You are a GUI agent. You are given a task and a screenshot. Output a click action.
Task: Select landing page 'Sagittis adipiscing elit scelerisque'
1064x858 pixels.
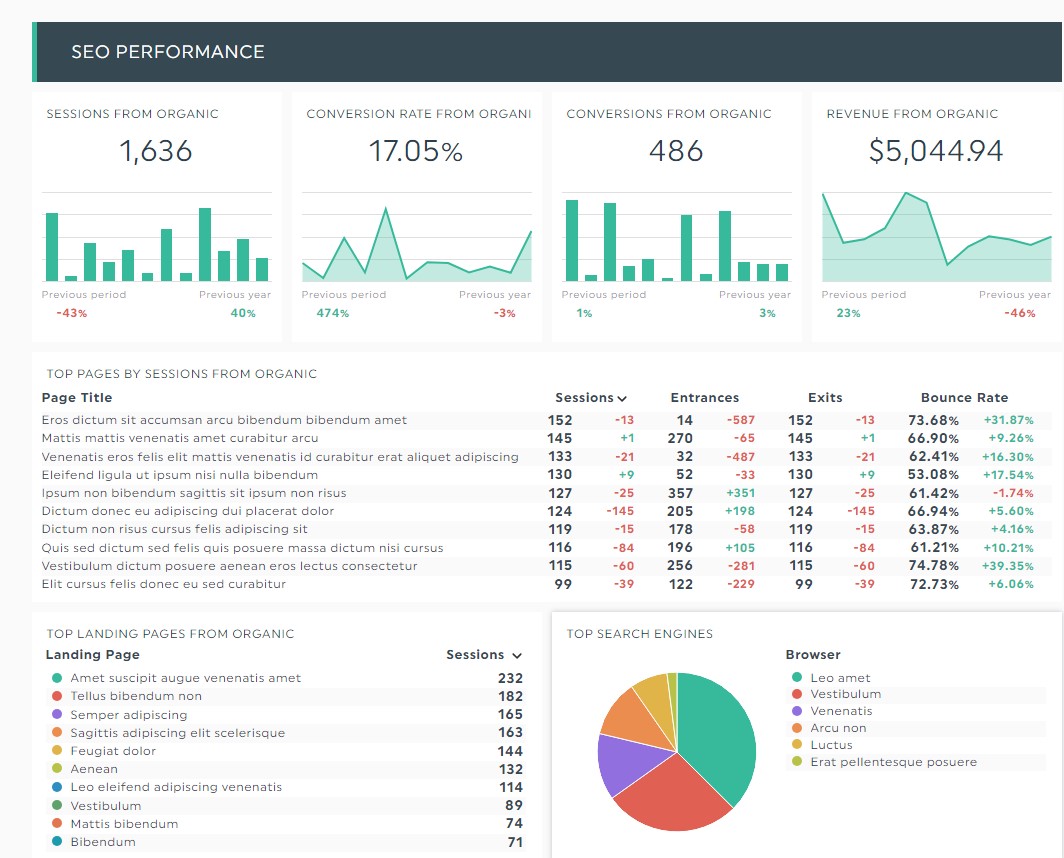(x=178, y=733)
